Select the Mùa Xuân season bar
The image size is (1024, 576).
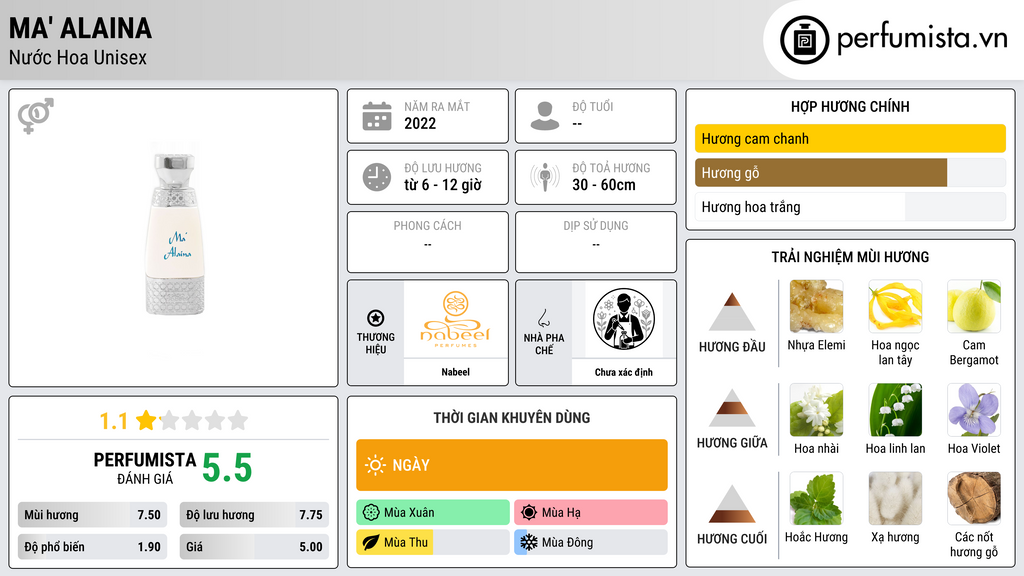click(x=432, y=512)
